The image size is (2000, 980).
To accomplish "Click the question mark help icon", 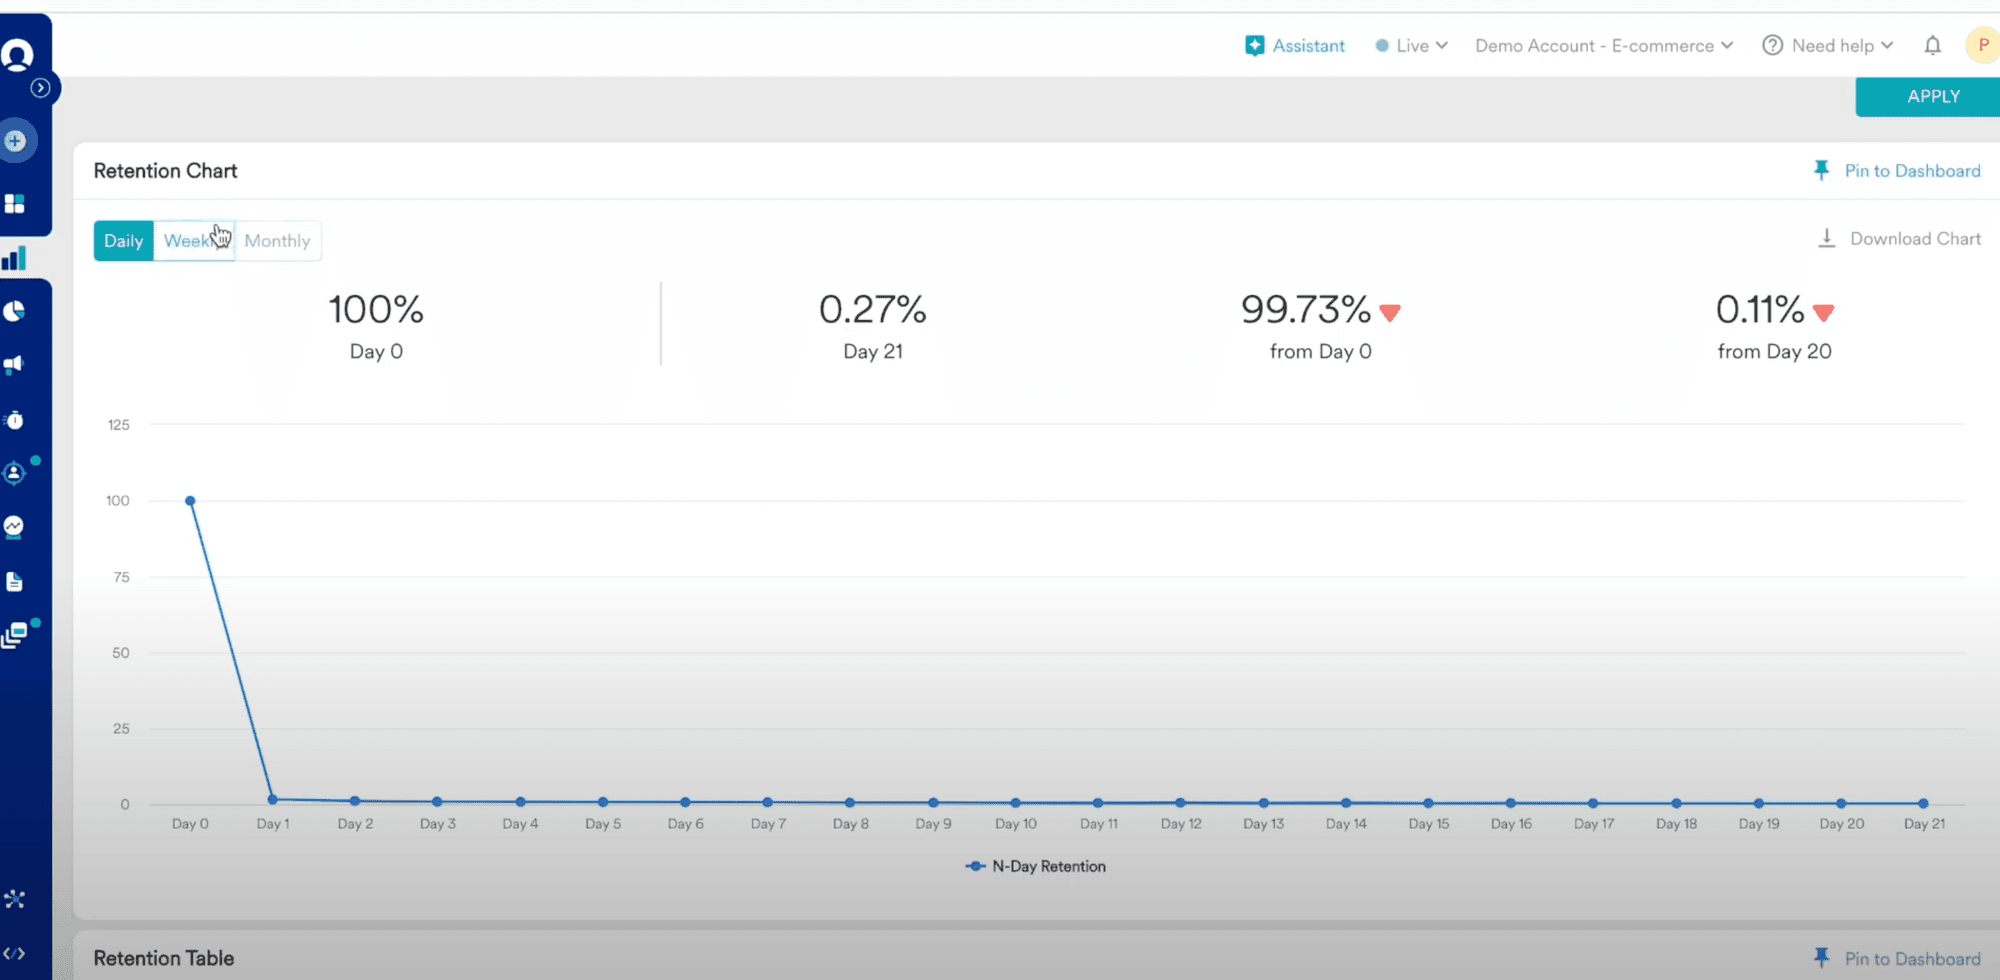I will click(x=1772, y=45).
